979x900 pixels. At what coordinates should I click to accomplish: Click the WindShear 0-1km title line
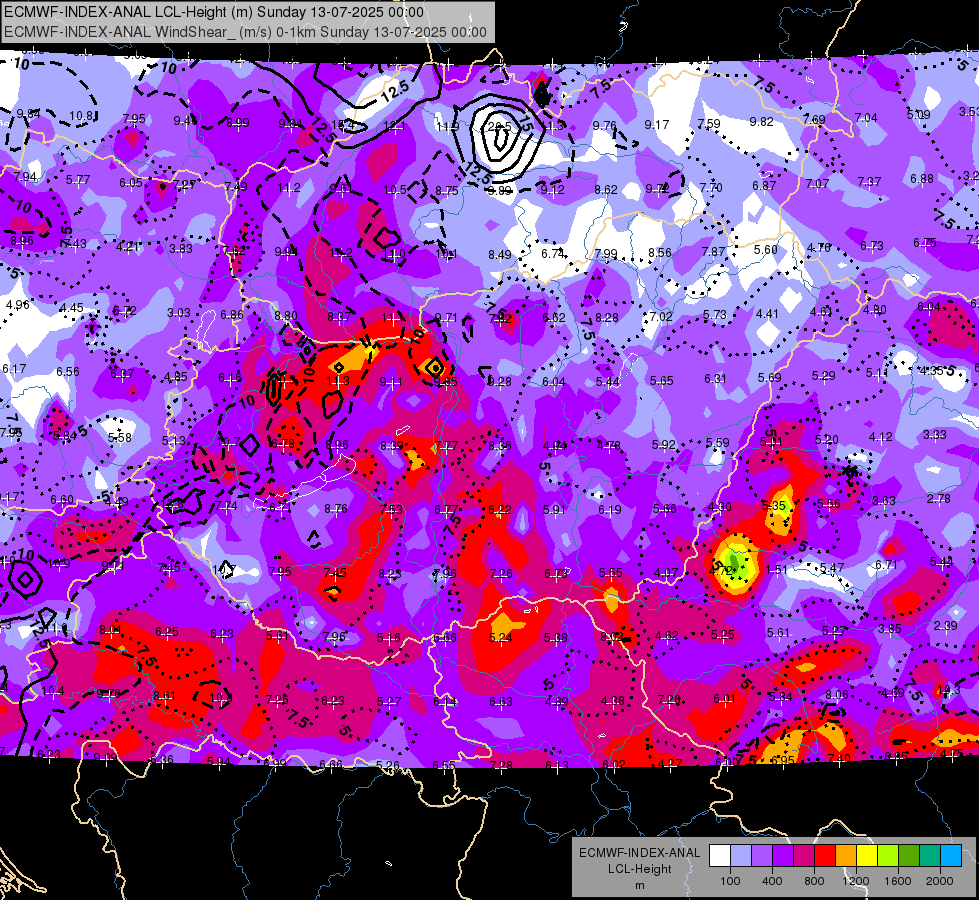[245, 32]
